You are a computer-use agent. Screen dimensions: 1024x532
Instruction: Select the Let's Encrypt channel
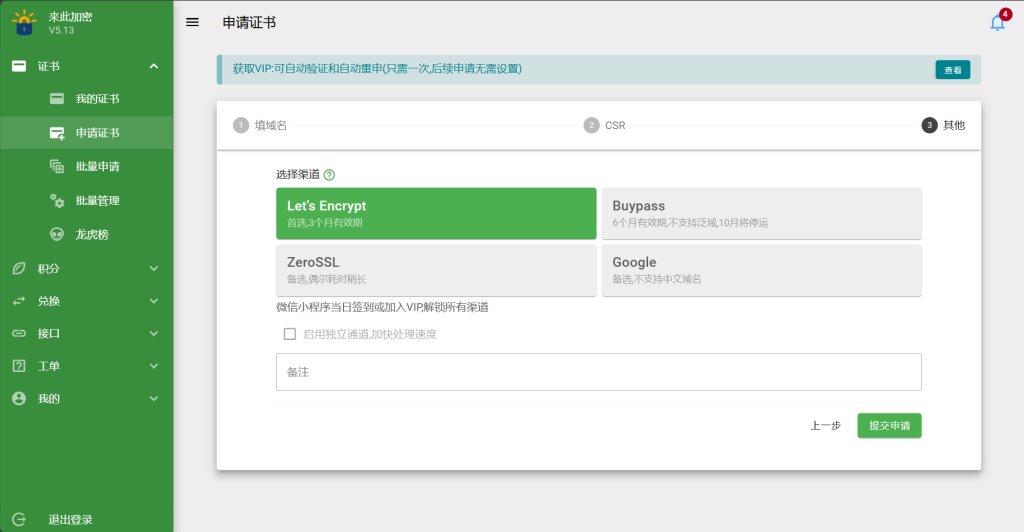coord(436,213)
